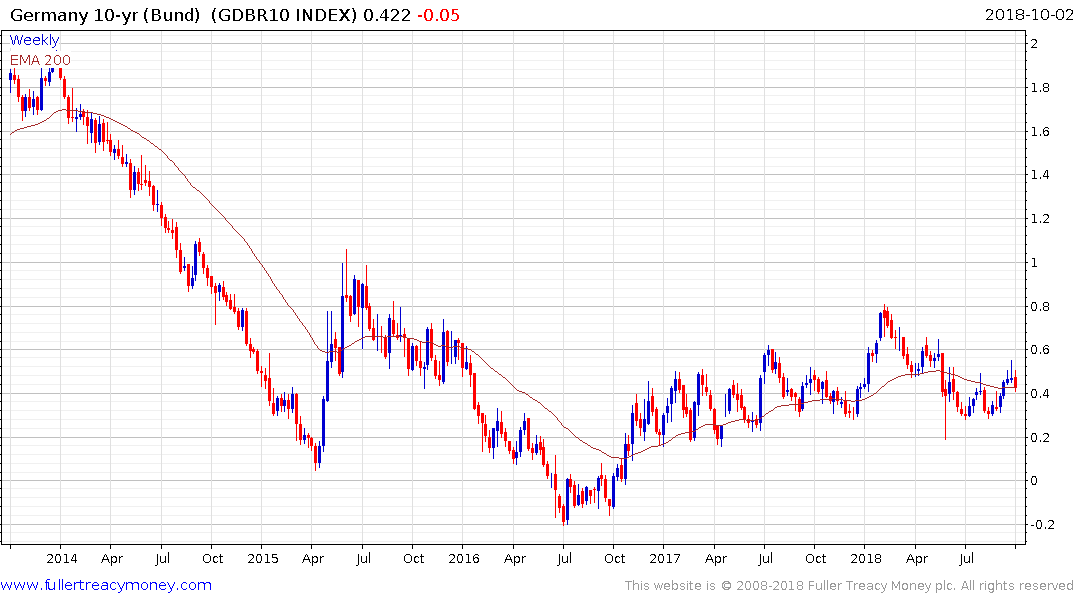This screenshot has width=1075, height=600.
Task: Click the 1.8 y-axis value
Action: pos(1040,88)
